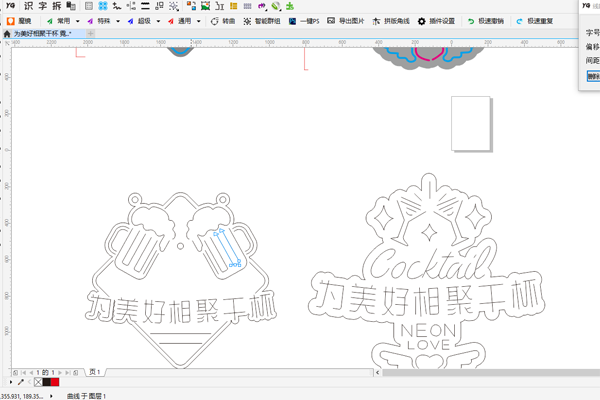Image resolution: width=600 pixels, height=400 pixels.
Task: Click the 常用 toolbar button
Action: click(x=59, y=21)
